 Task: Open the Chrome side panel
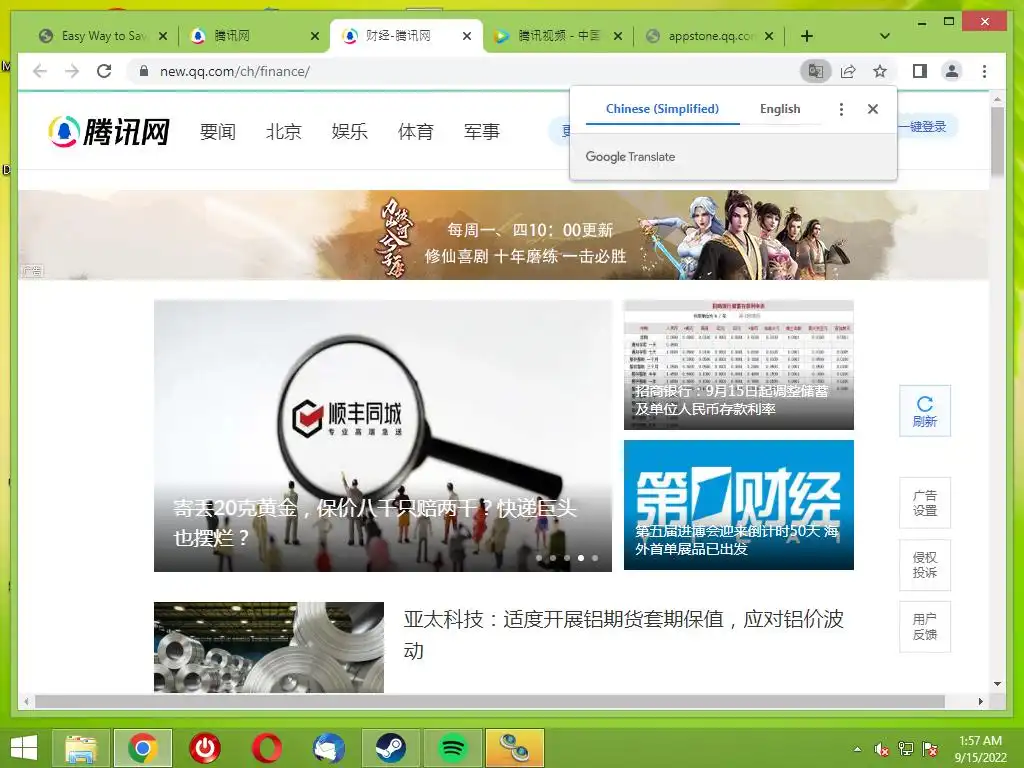click(920, 71)
